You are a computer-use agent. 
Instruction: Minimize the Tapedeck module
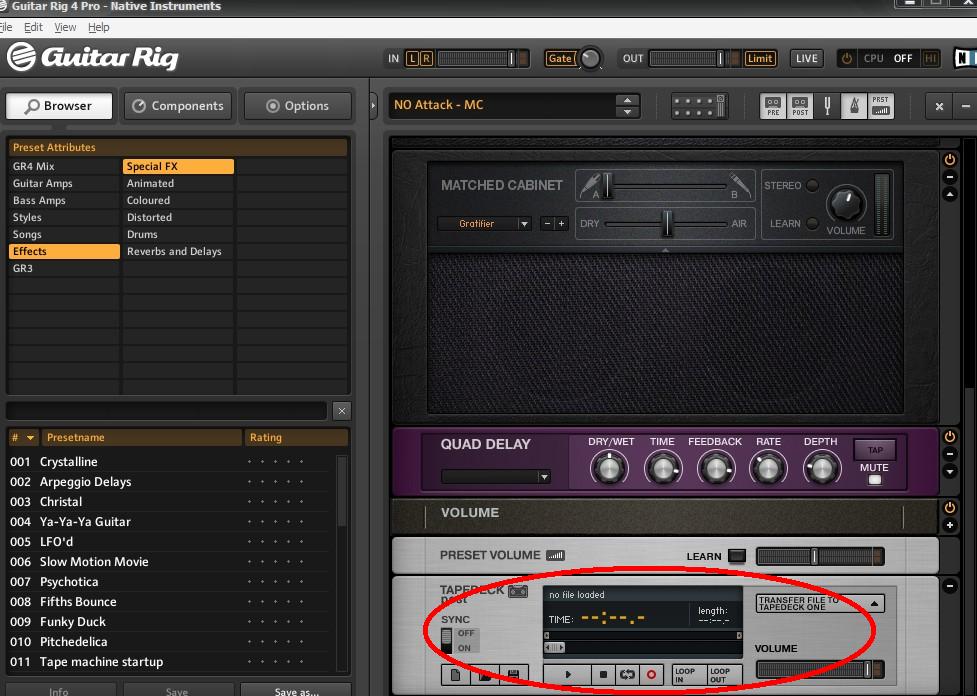tap(950, 586)
